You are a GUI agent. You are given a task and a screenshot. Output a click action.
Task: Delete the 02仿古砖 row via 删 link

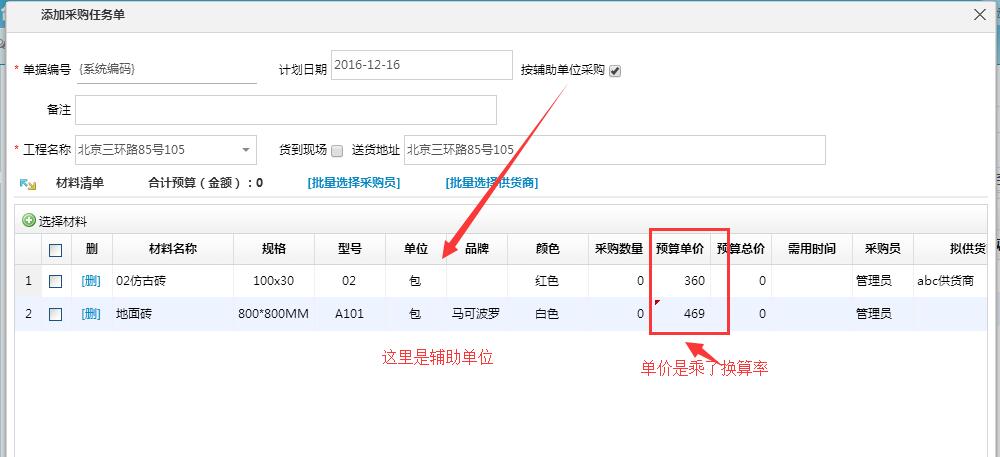tap(91, 282)
